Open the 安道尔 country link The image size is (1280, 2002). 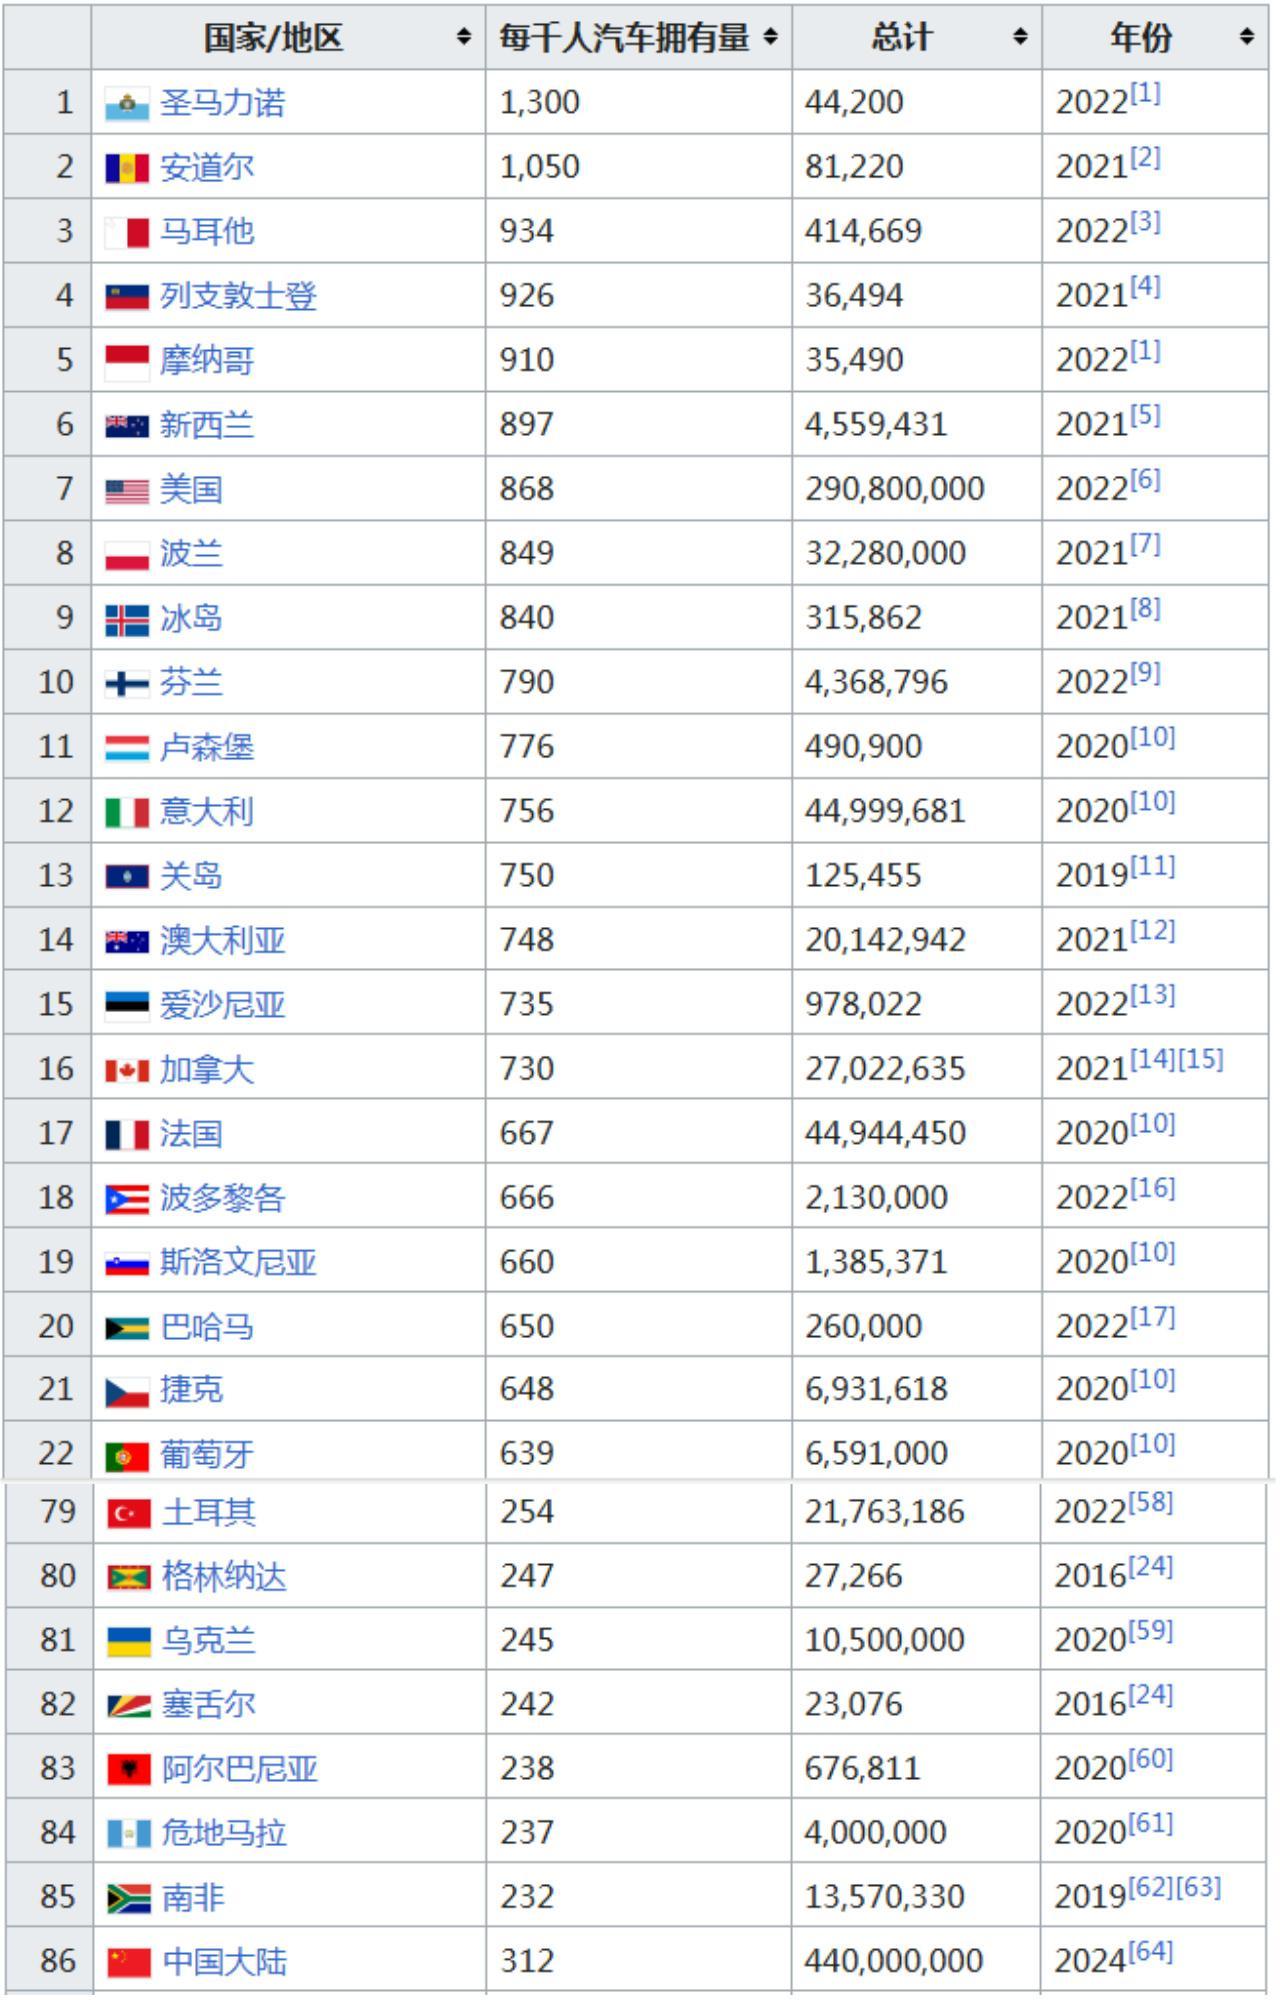(x=207, y=167)
